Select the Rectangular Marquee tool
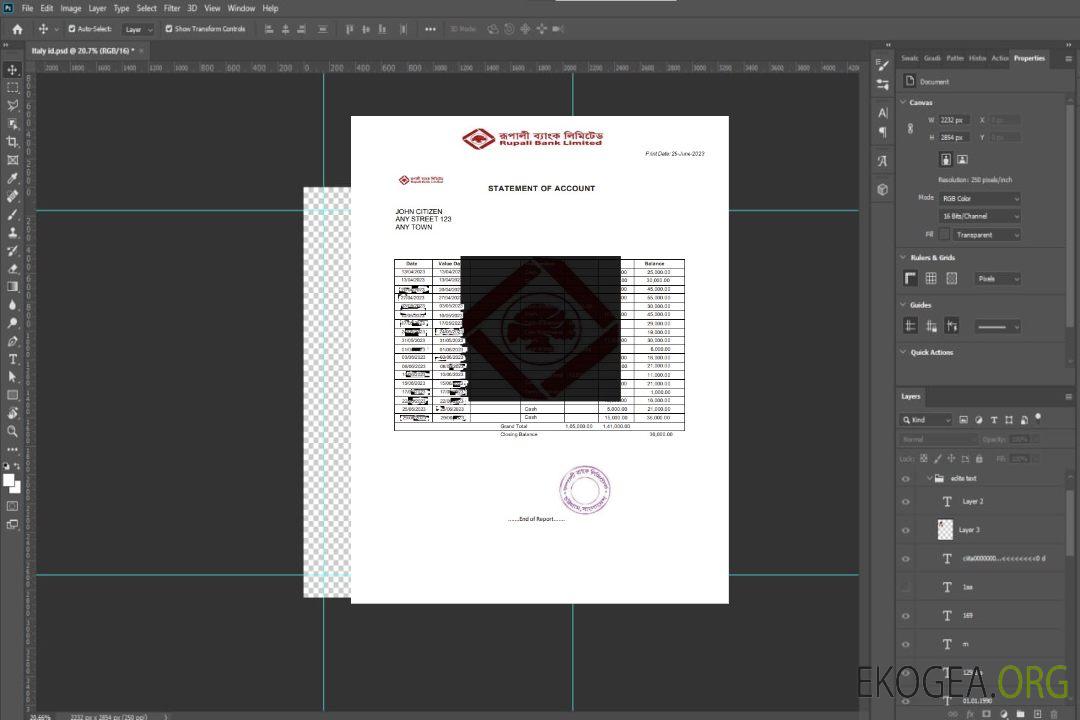1080x720 pixels. click(x=12, y=88)
